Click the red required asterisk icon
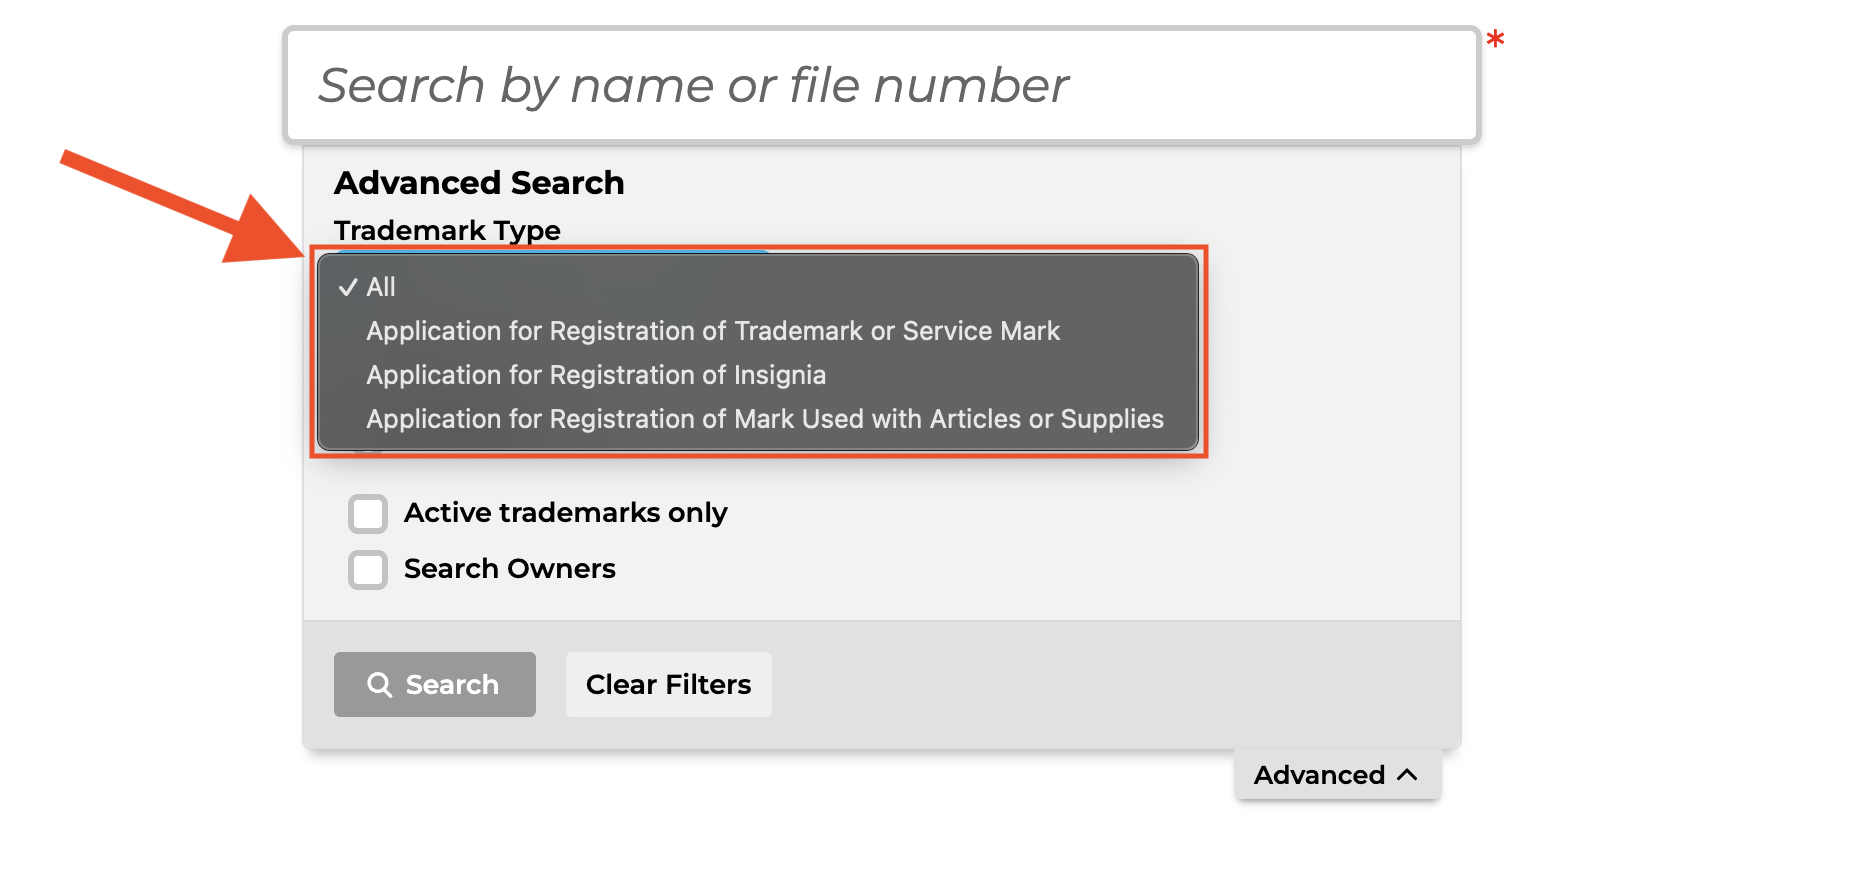The image size is (1860, 884). pos(1495,40)
